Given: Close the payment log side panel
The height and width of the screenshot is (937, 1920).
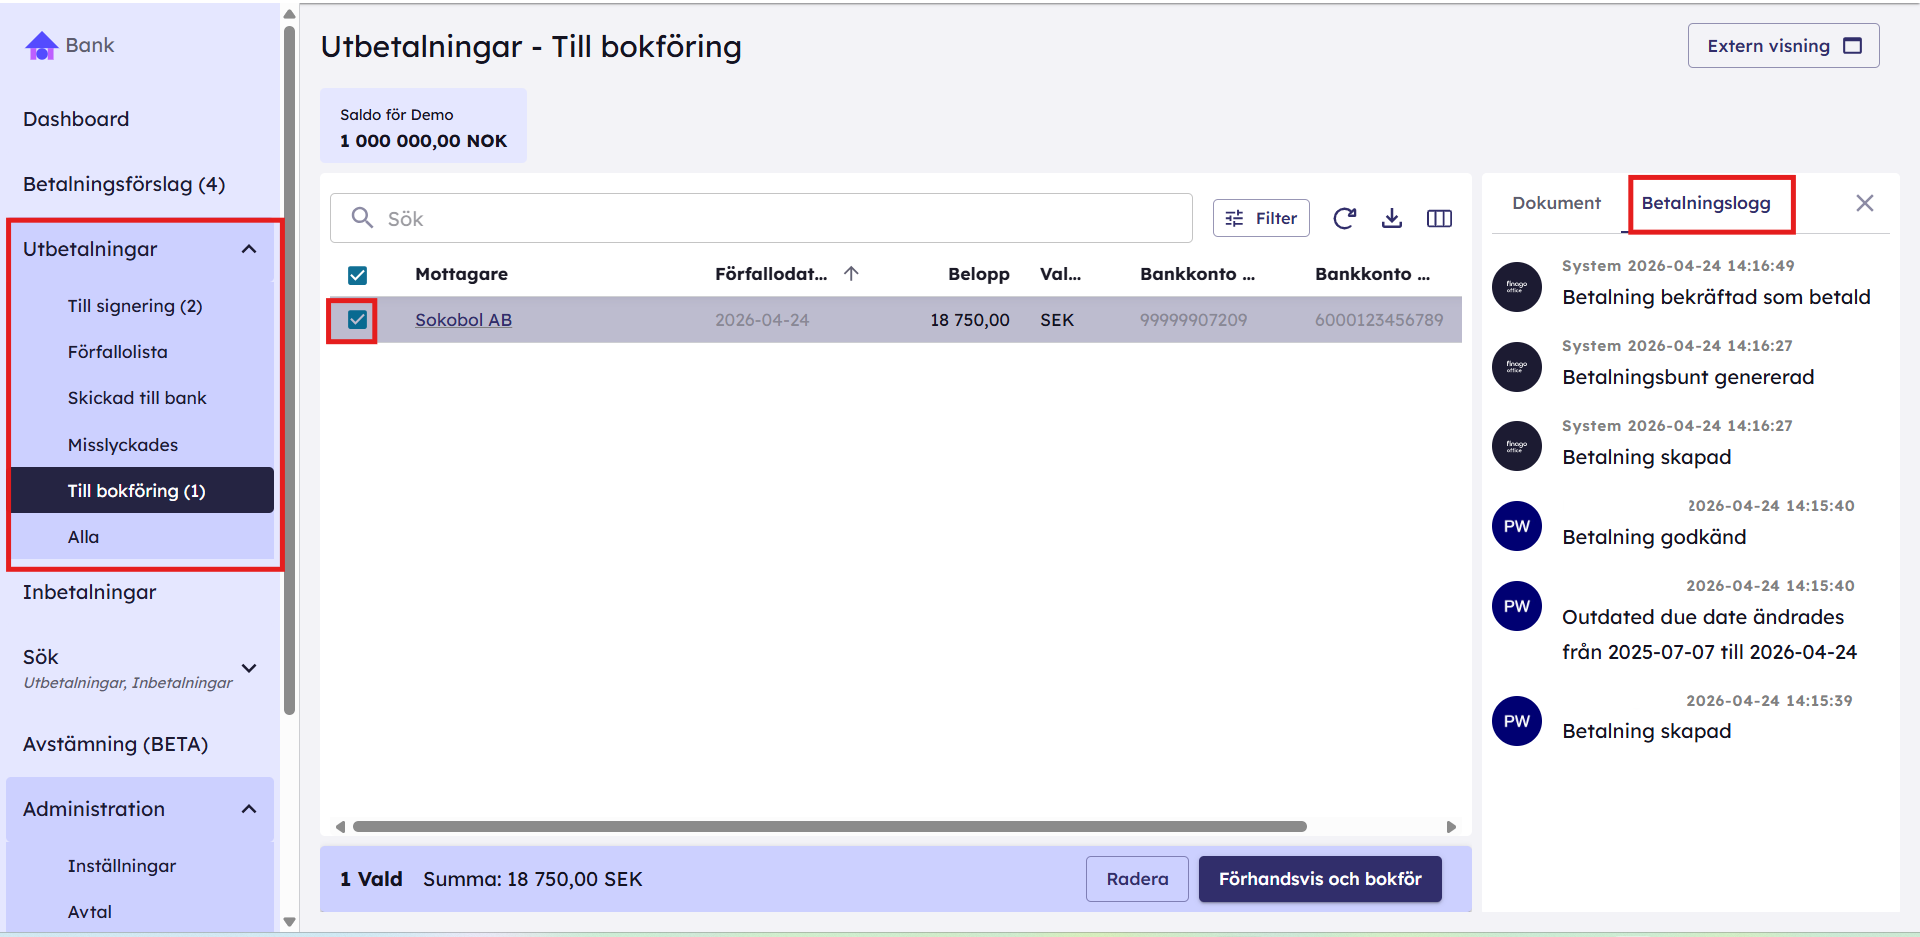Looking at the screenshot, I should coord(1864,203).
